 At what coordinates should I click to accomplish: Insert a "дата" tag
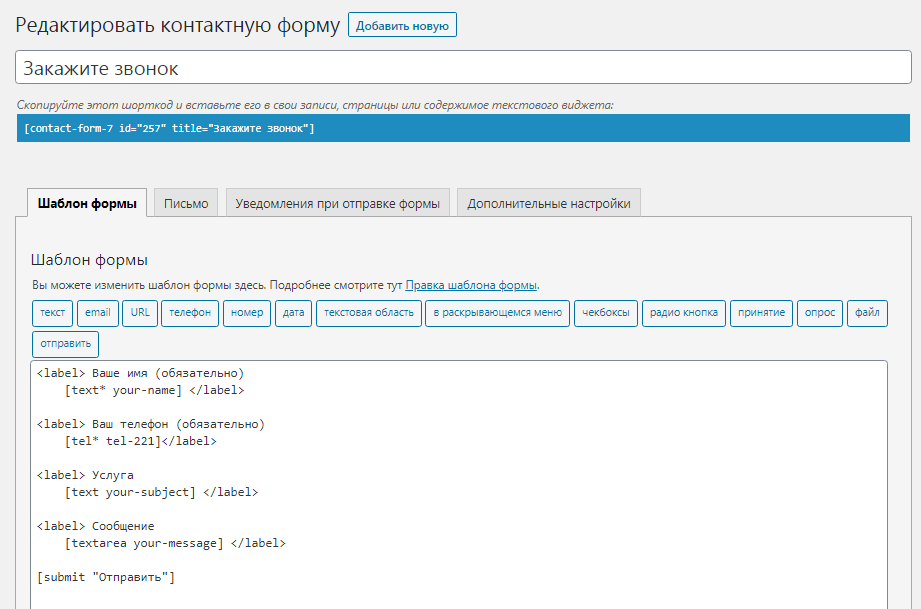tap(293, 313)
